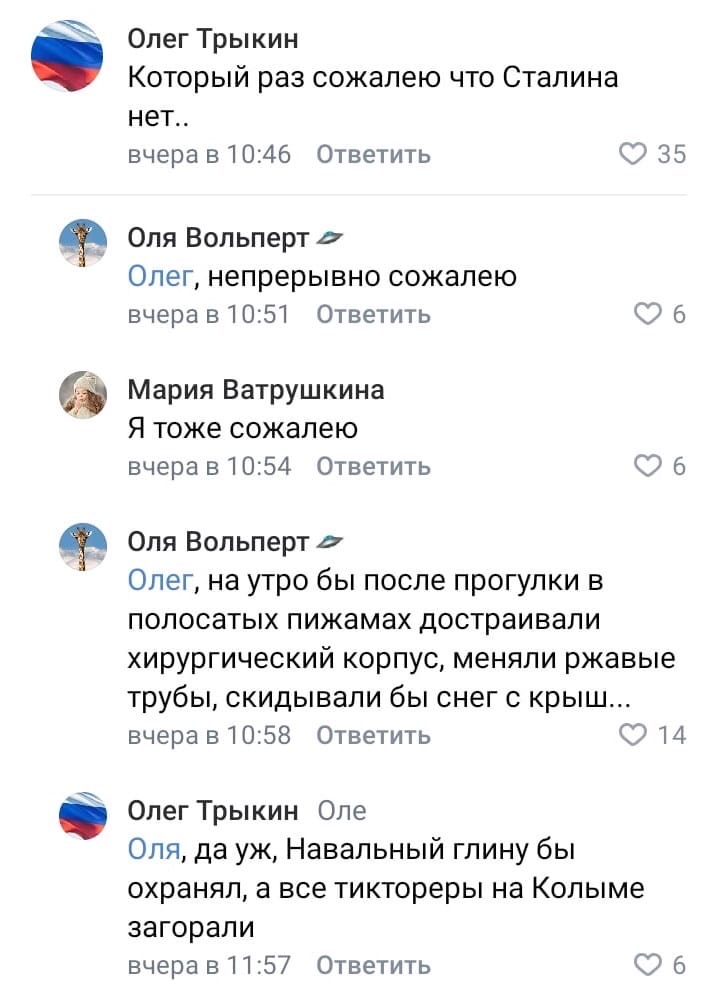718x987 pixels.
Task: Open the name Мария Ватрушкина
Action: (x=256, y=389)
